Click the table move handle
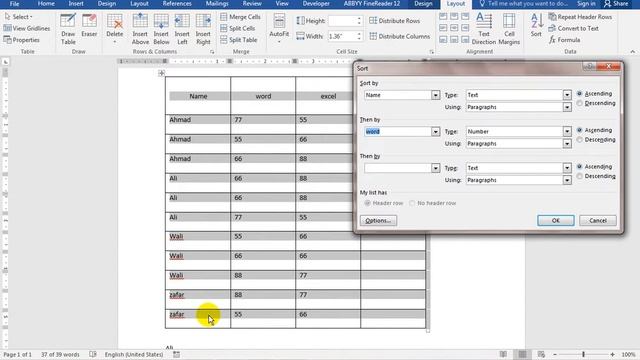 pos(162,73)
